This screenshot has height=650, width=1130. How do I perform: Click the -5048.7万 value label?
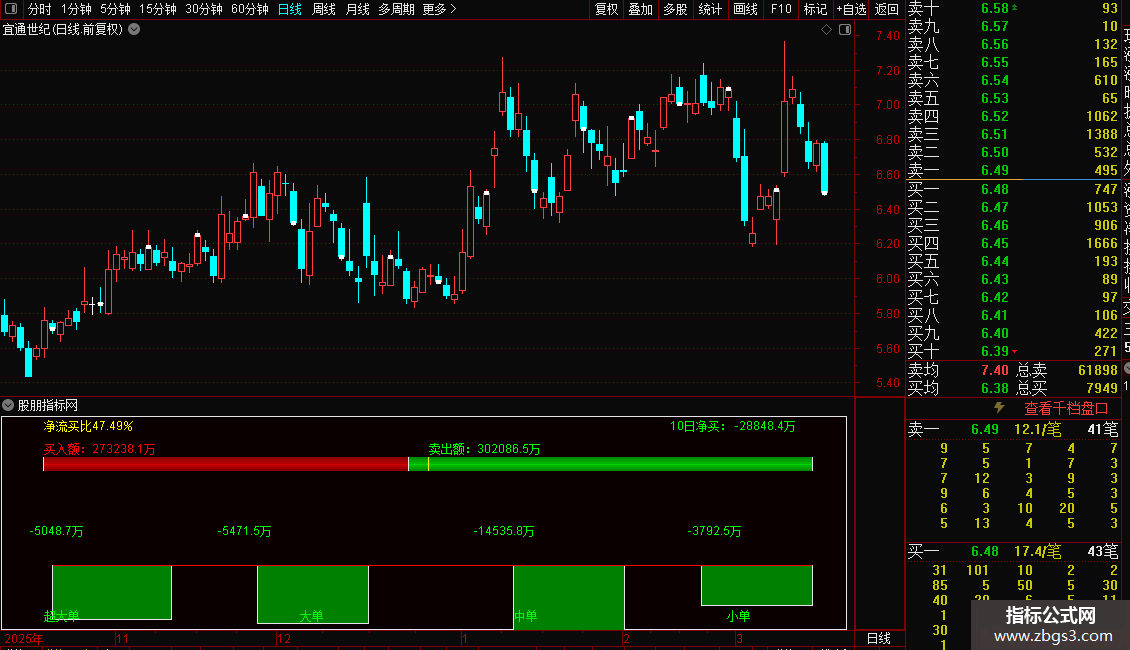pos(56,531)
